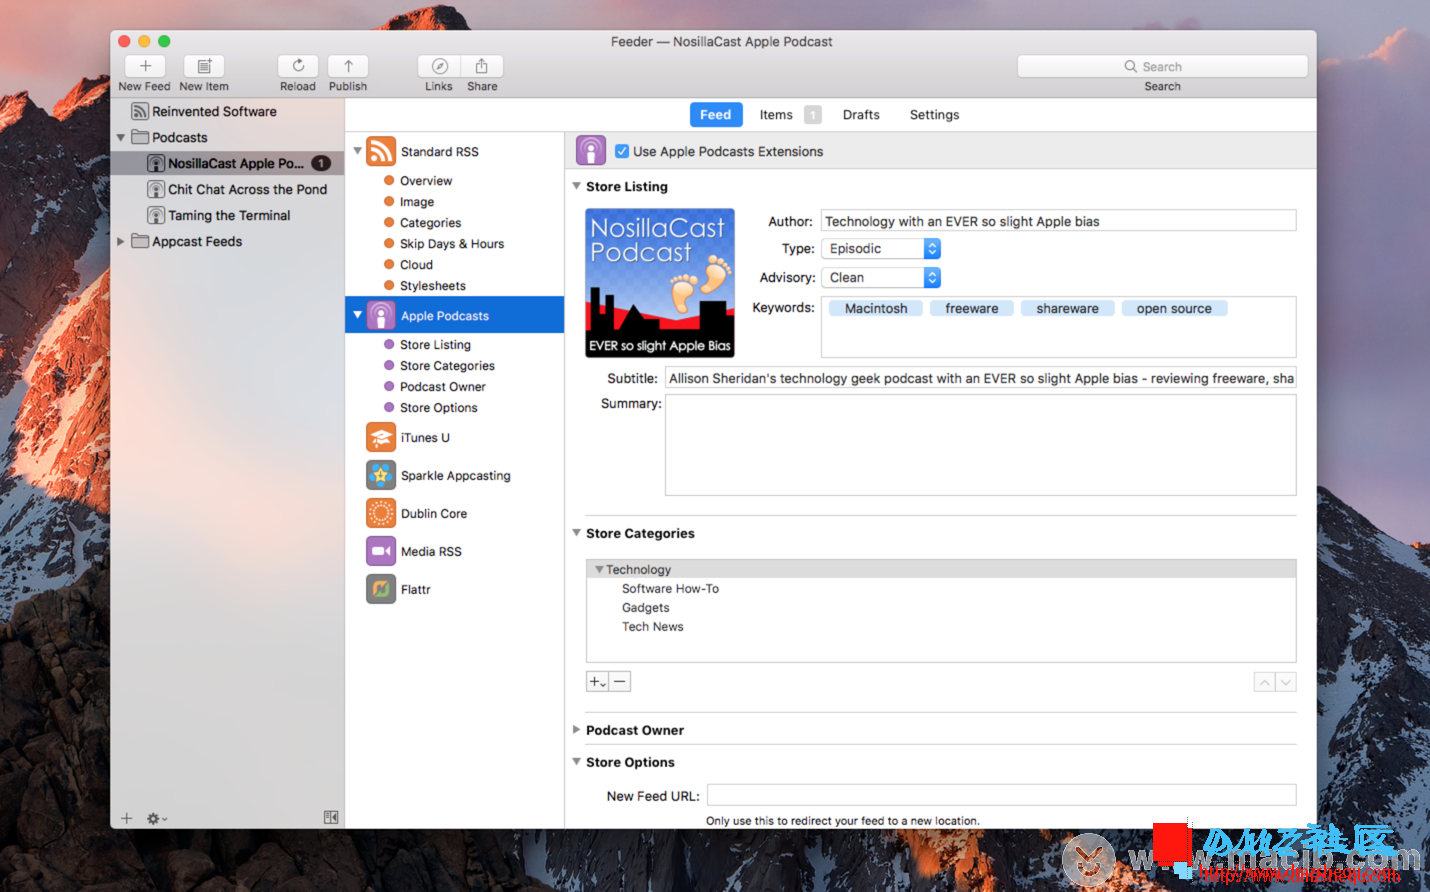Toggle the sidebar layout icon at bottom
Screen dimensions: 1430x892
point(331,817)
